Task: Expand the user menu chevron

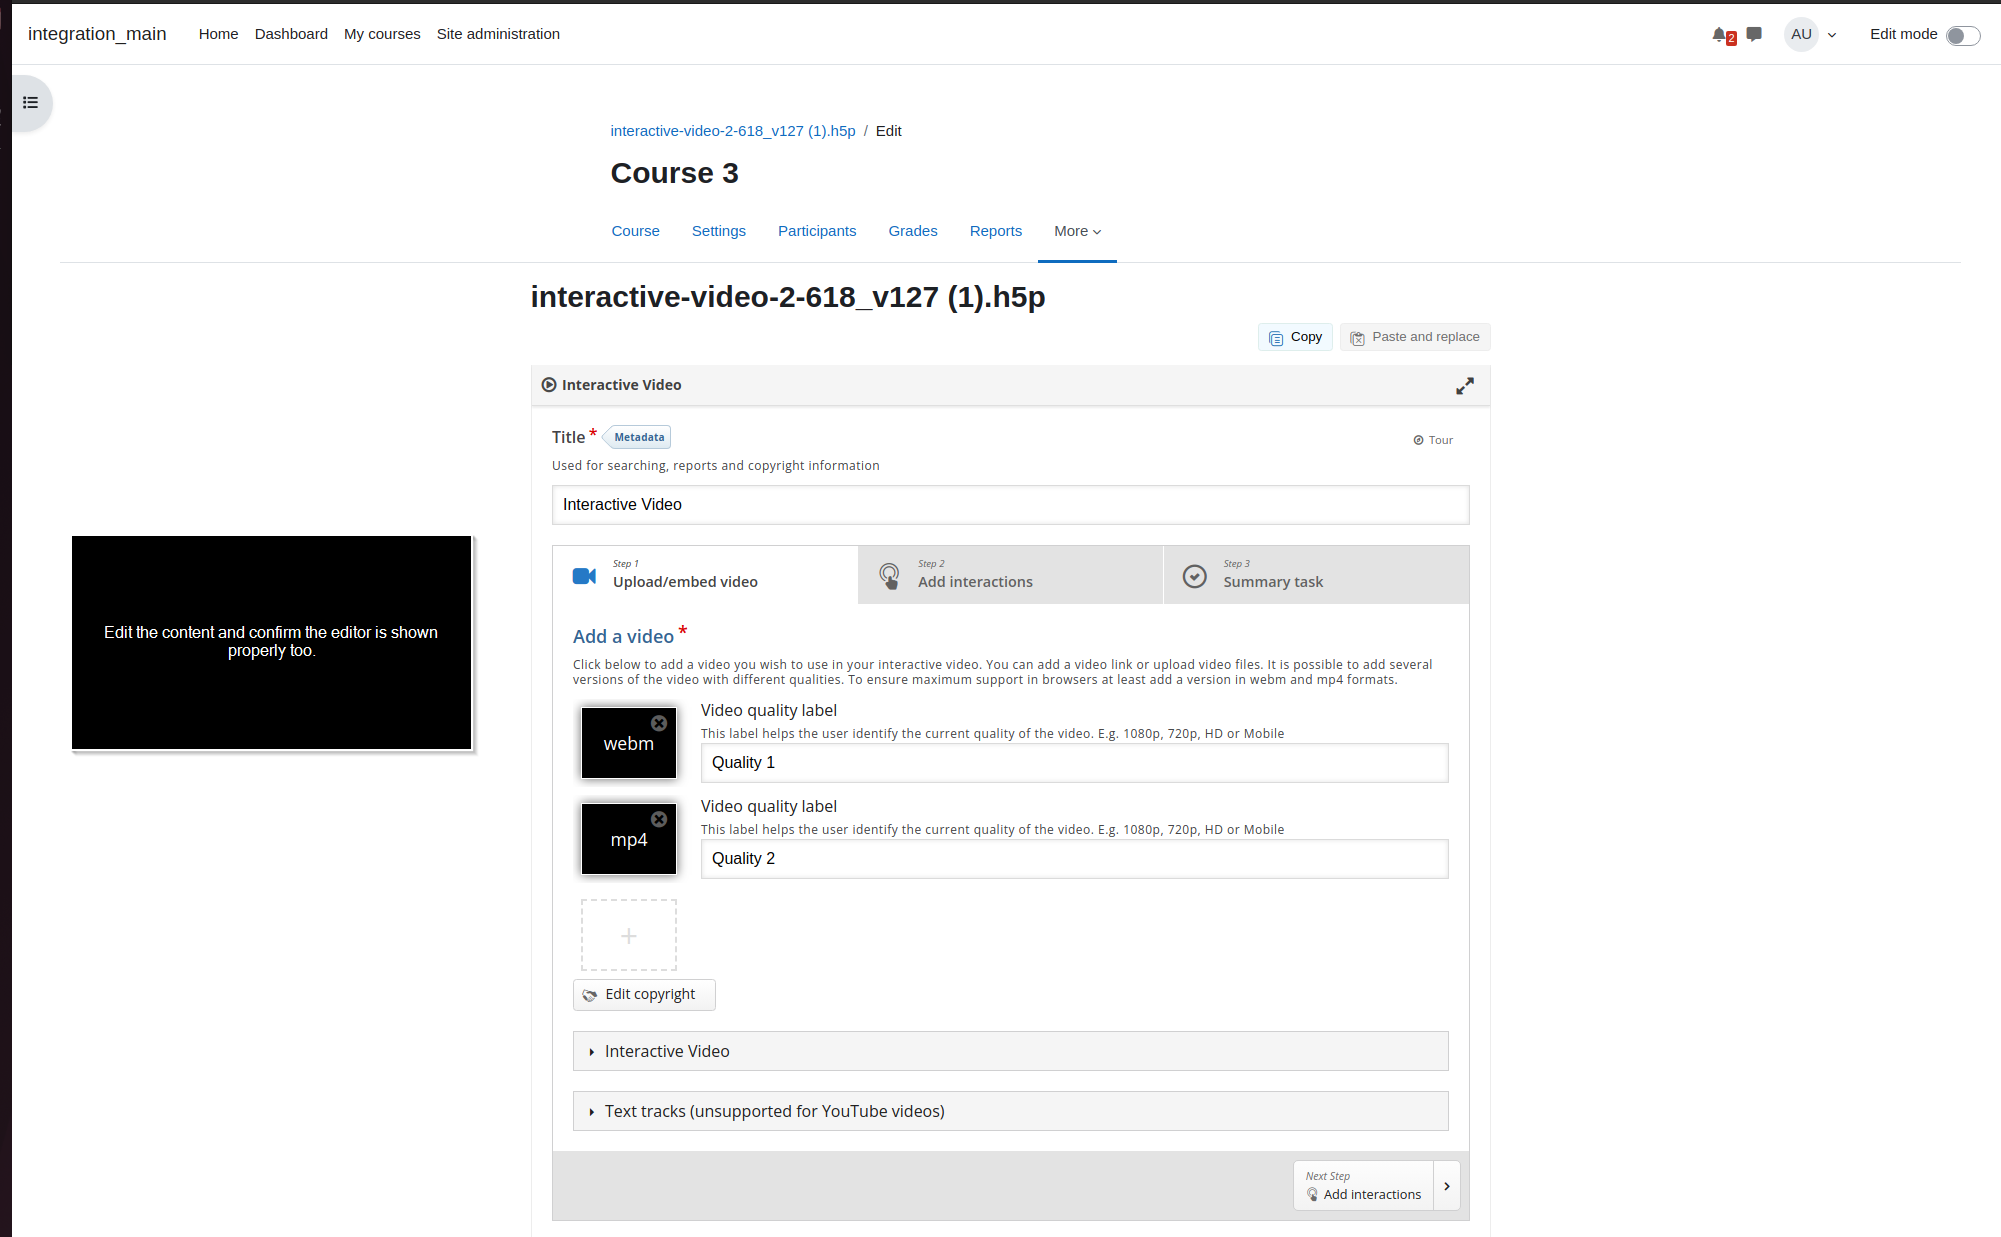Action: [x=1832, y=35]
